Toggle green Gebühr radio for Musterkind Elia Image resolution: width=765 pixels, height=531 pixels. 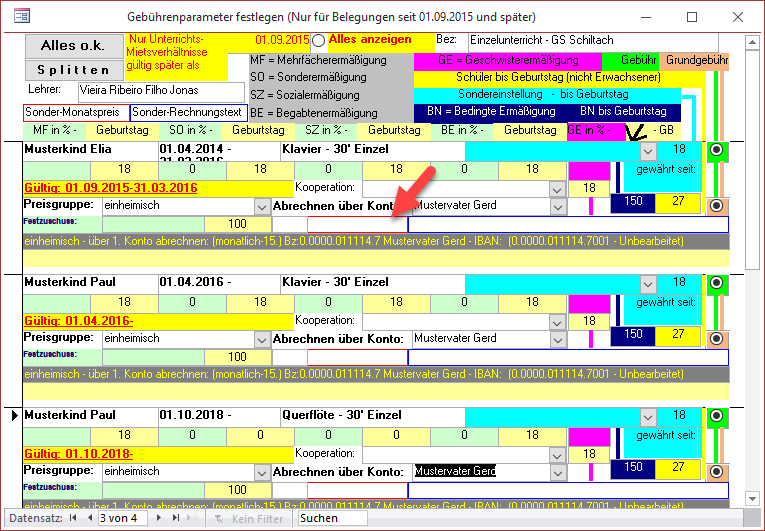coord(716,150)
